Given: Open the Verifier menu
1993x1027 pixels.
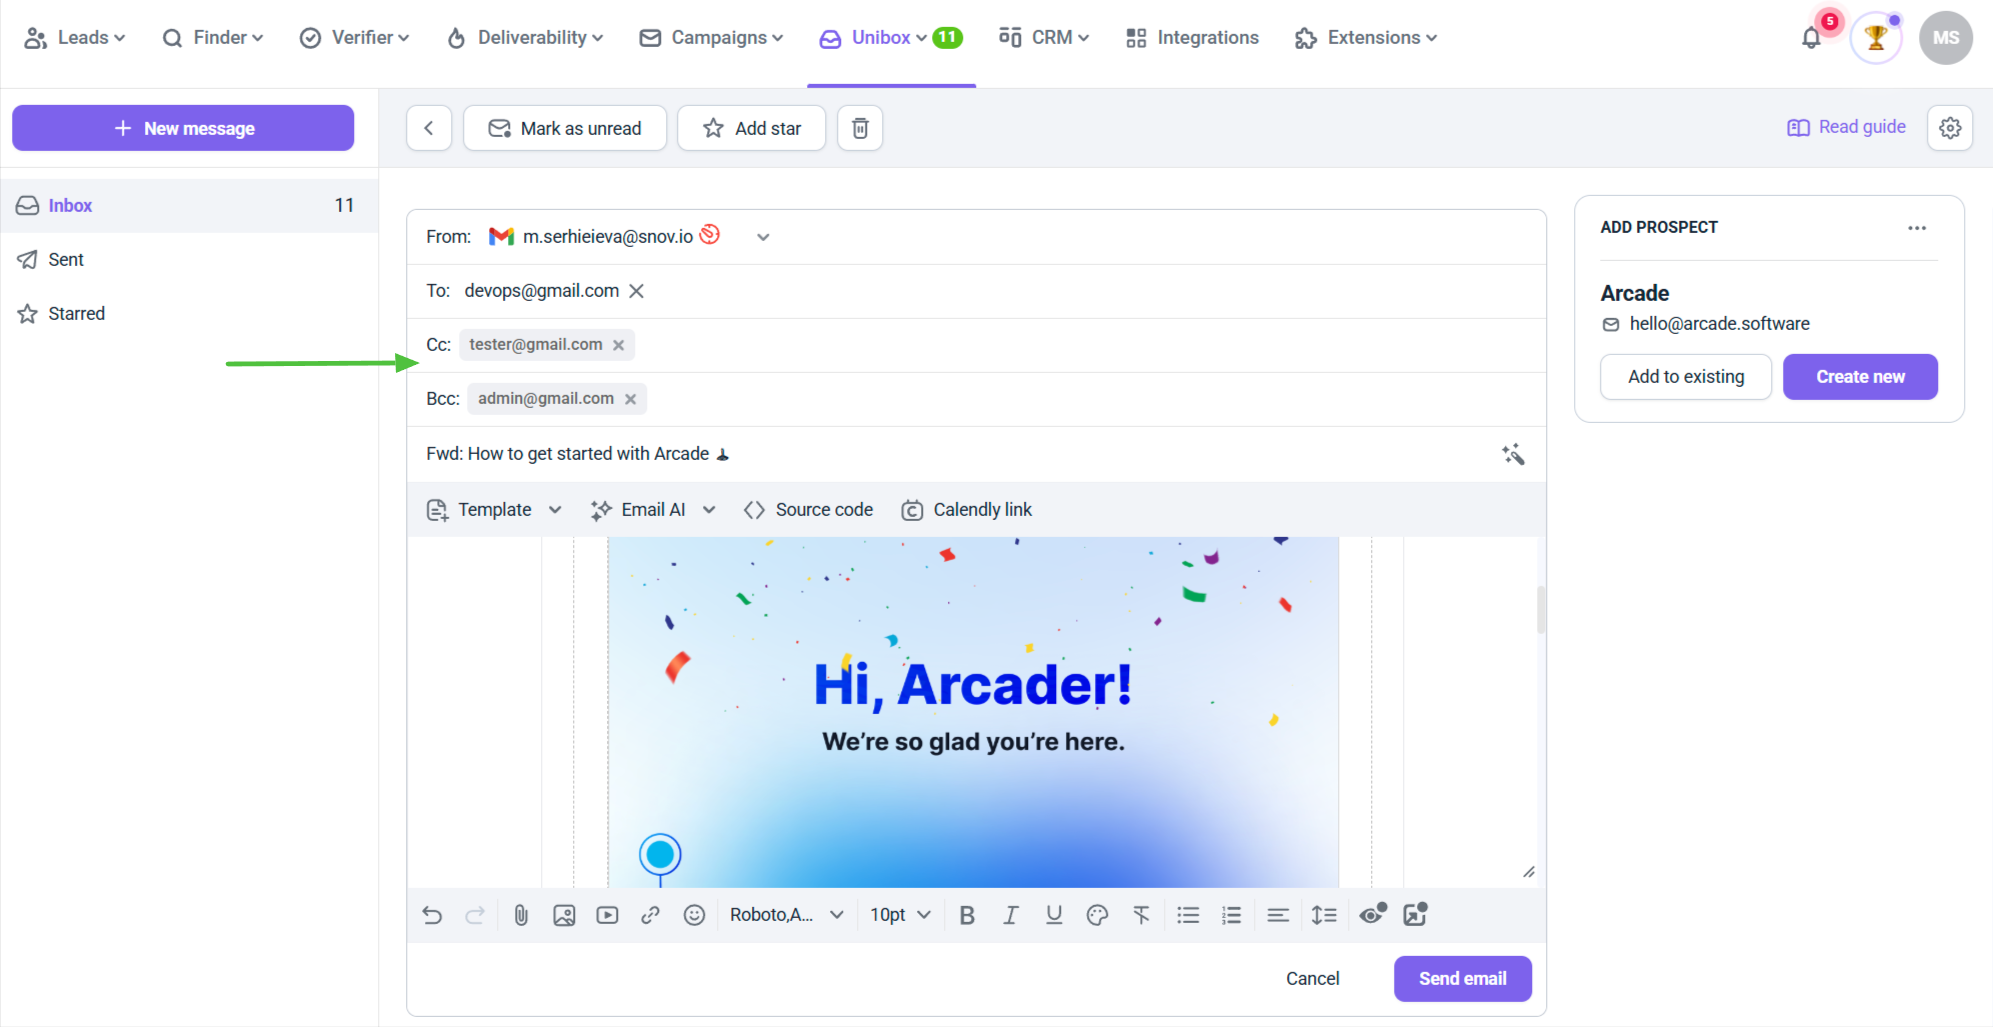Looking at the screenshot, I should (355, 38).
